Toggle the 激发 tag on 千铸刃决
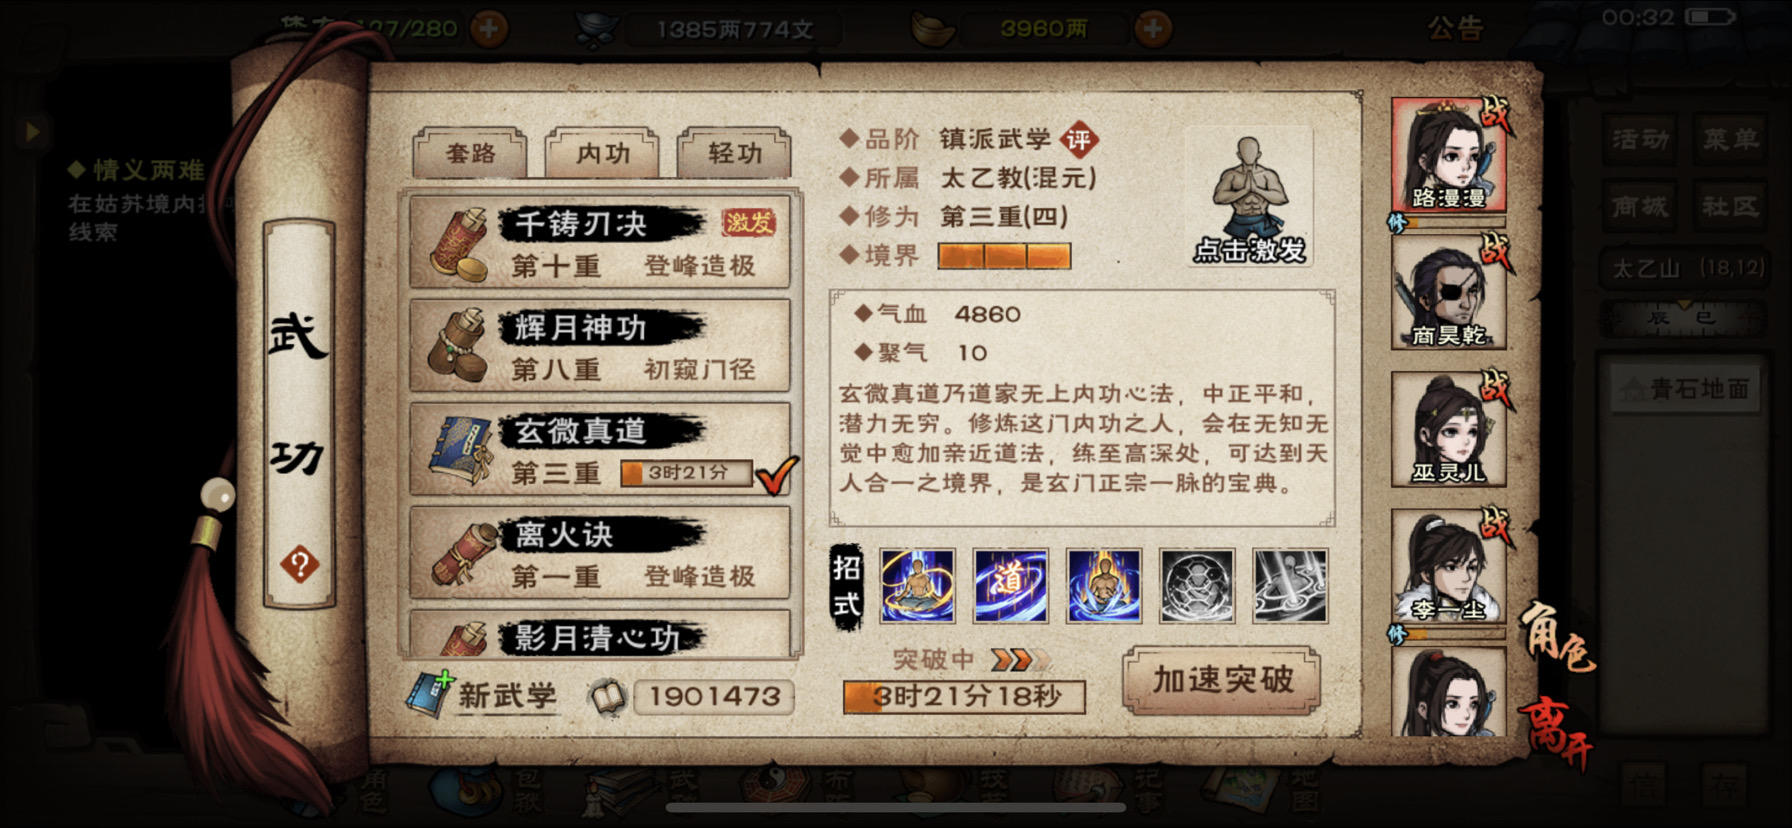1792x828 pixels. point(749,222)
